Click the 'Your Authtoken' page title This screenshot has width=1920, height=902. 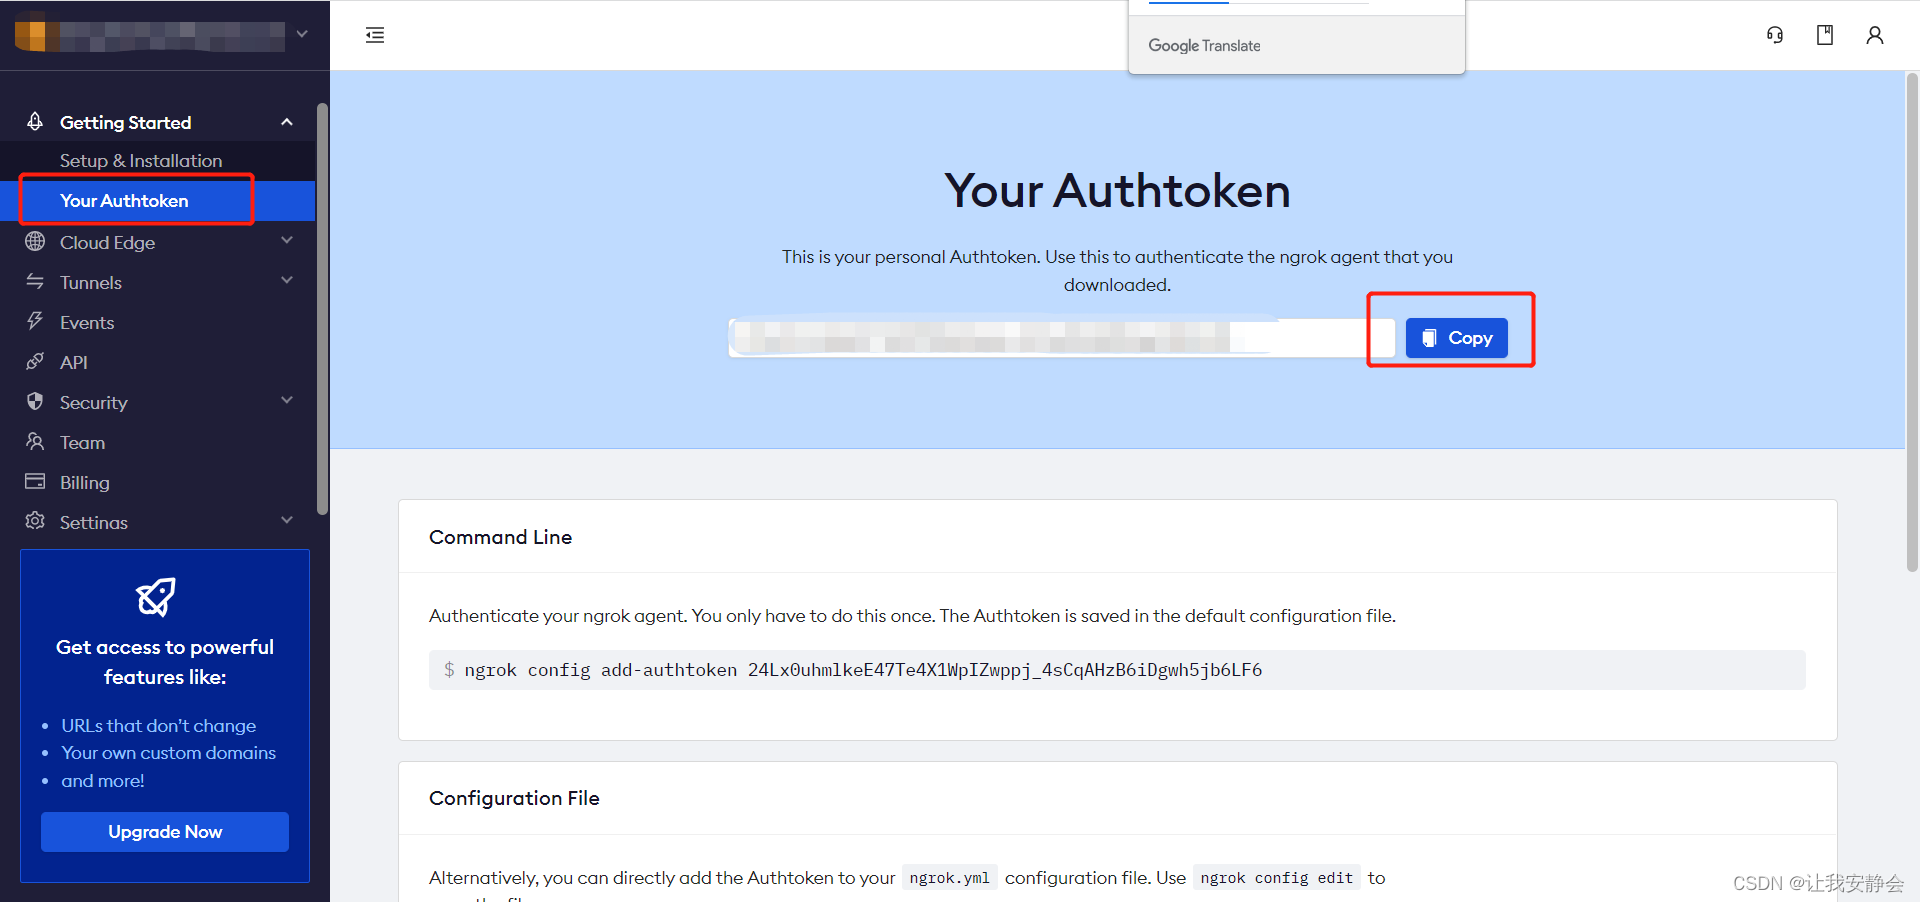[x=1117, y=190]
